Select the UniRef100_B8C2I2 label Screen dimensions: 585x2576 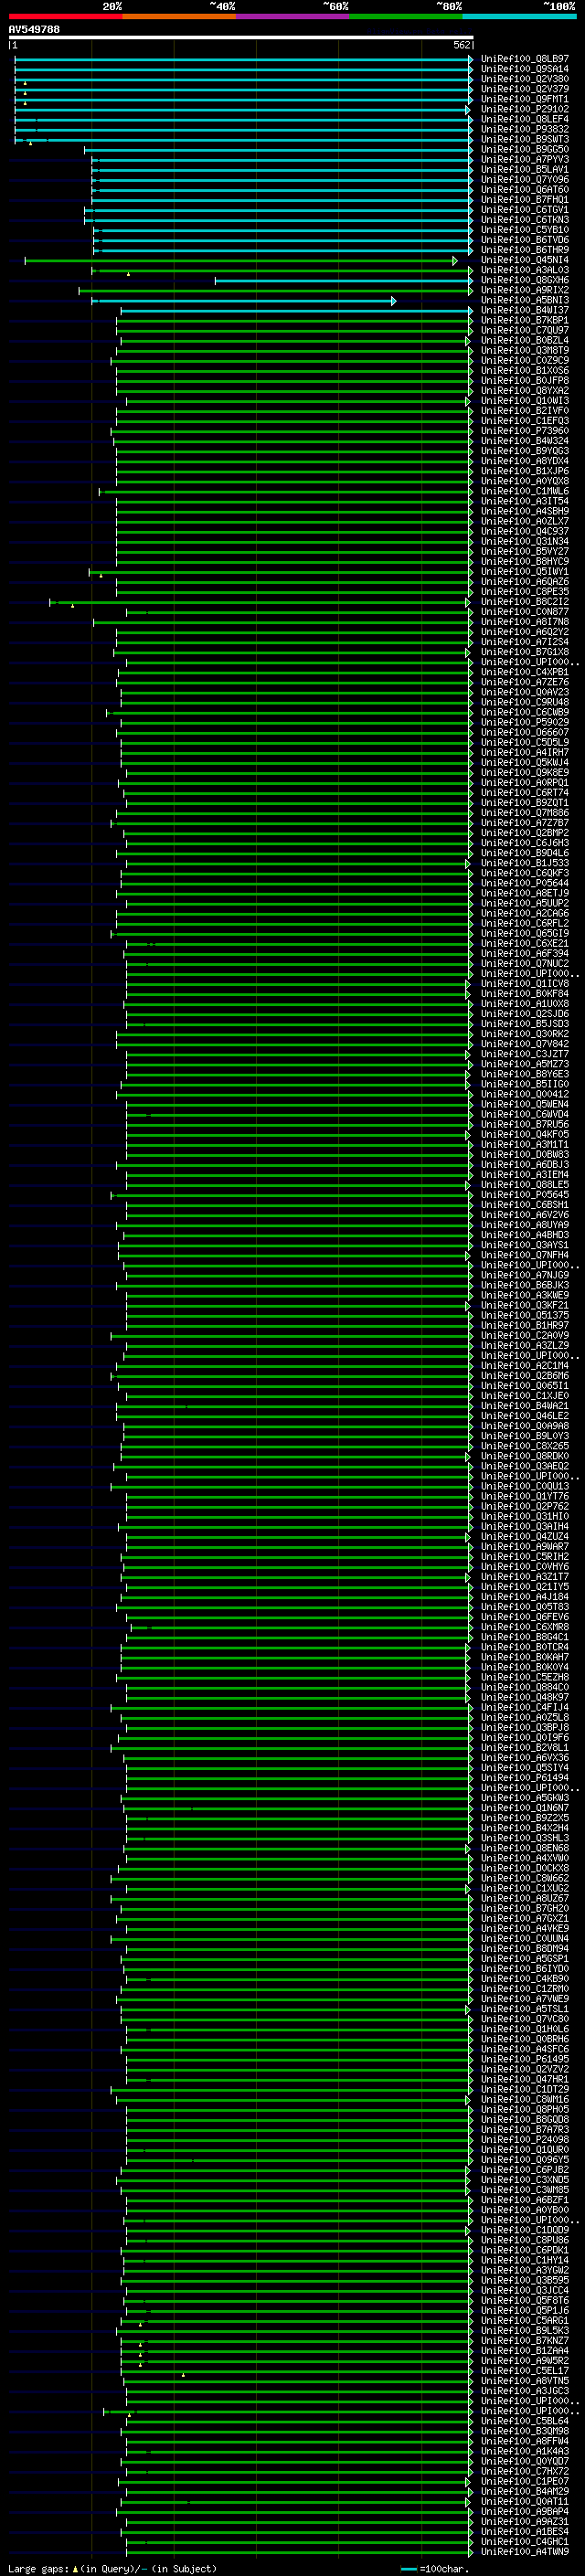point(524,602)
